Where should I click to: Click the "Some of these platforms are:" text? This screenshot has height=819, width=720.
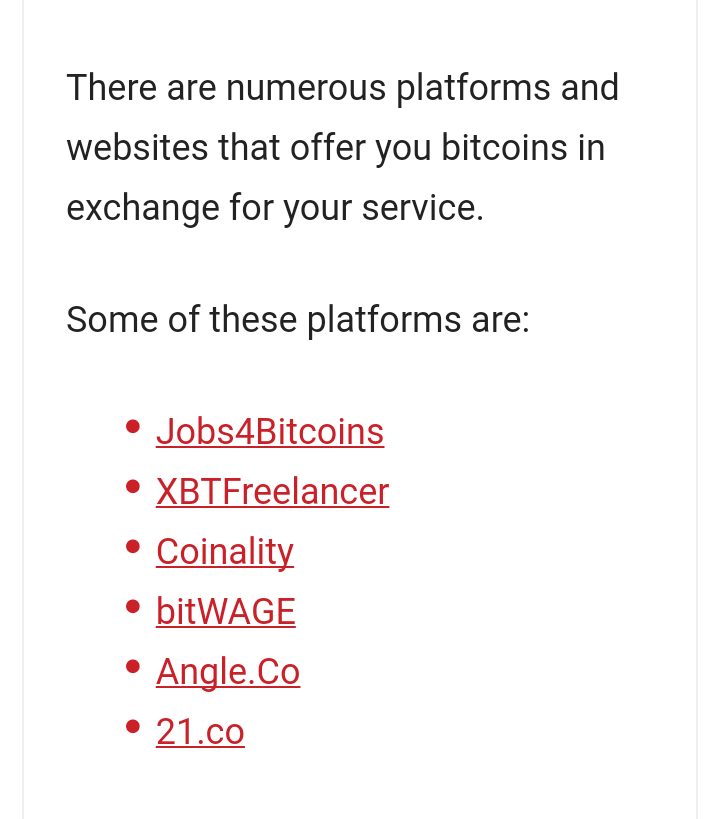298,320
